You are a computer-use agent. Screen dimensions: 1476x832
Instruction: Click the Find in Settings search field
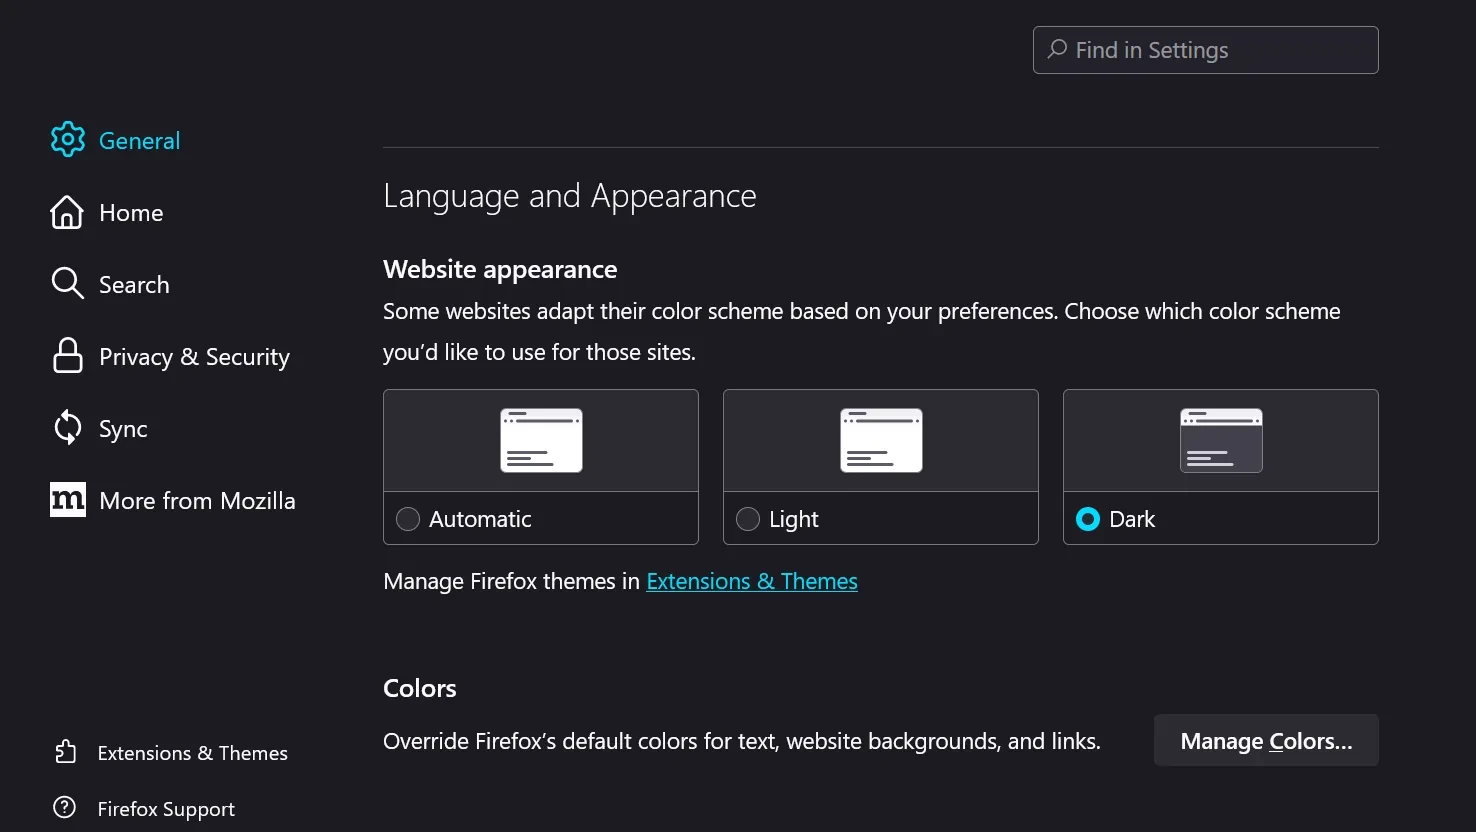tap(1206, 50)
